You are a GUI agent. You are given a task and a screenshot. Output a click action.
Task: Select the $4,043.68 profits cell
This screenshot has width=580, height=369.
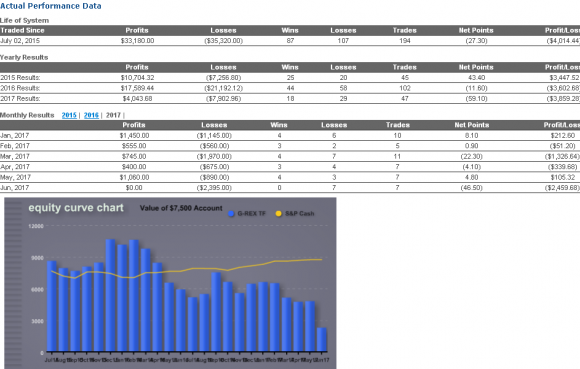(137, 99)
